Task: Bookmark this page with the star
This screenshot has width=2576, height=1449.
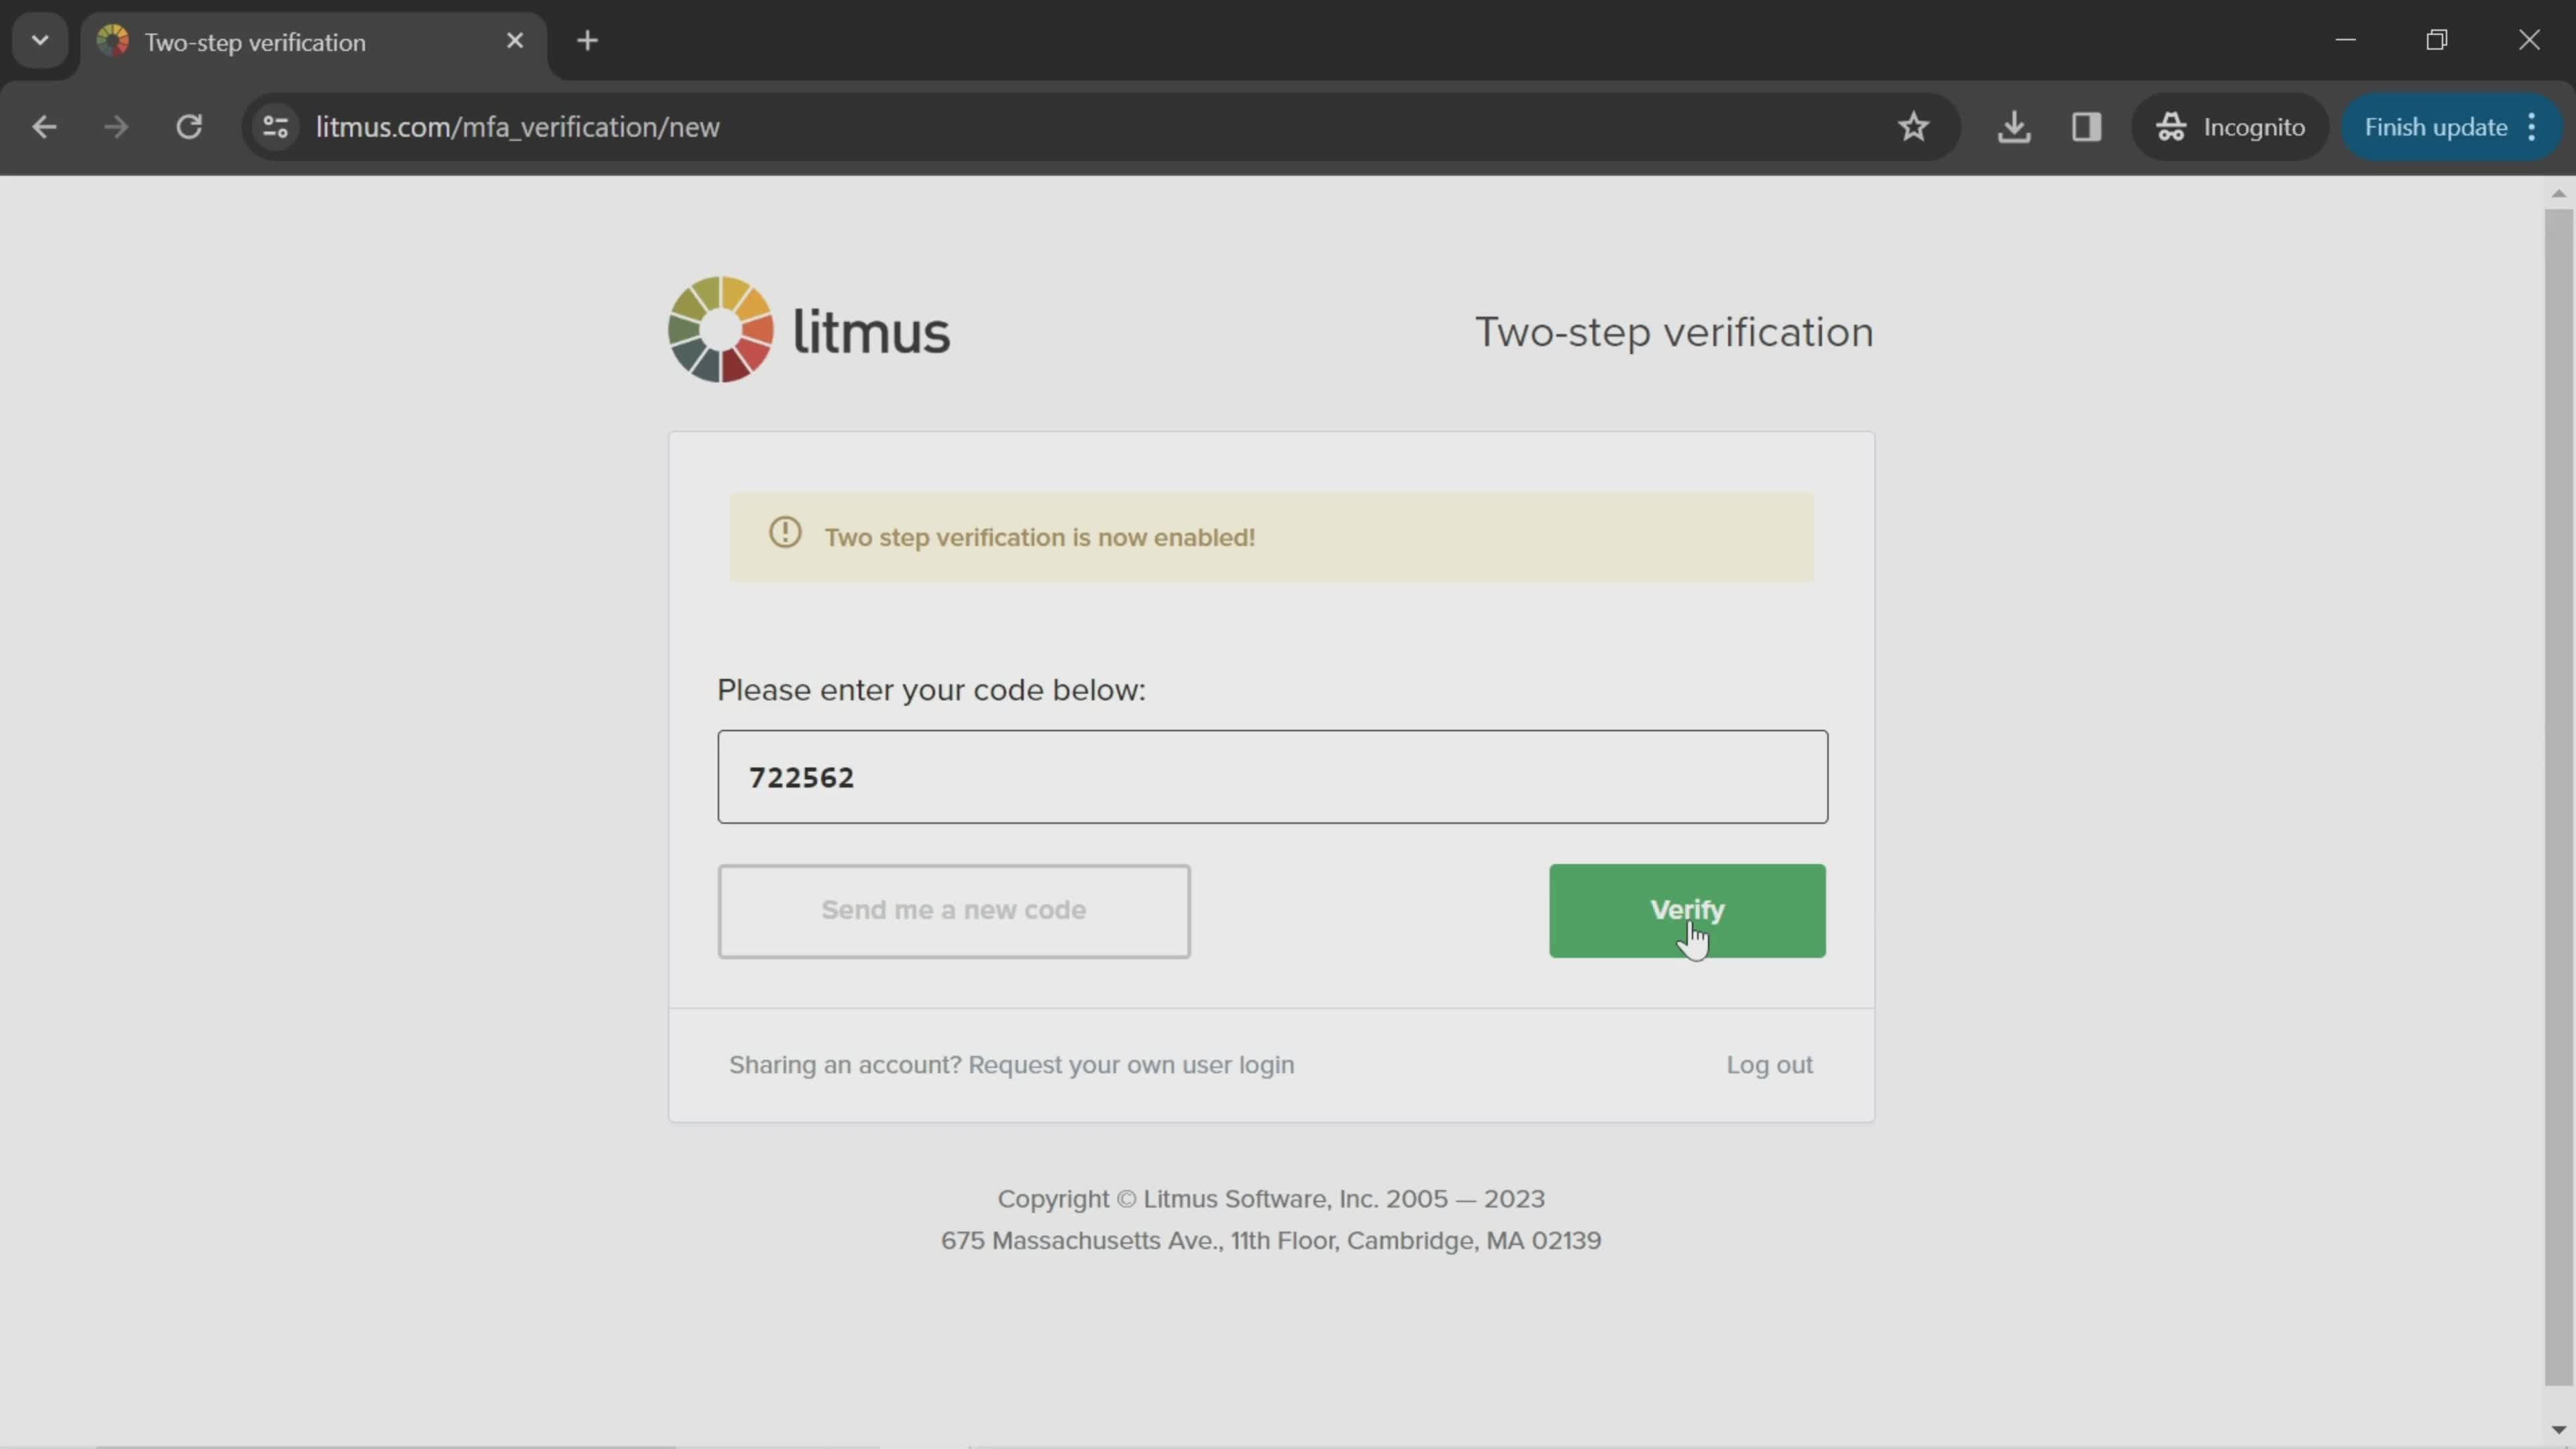Action: (1913, 127)
